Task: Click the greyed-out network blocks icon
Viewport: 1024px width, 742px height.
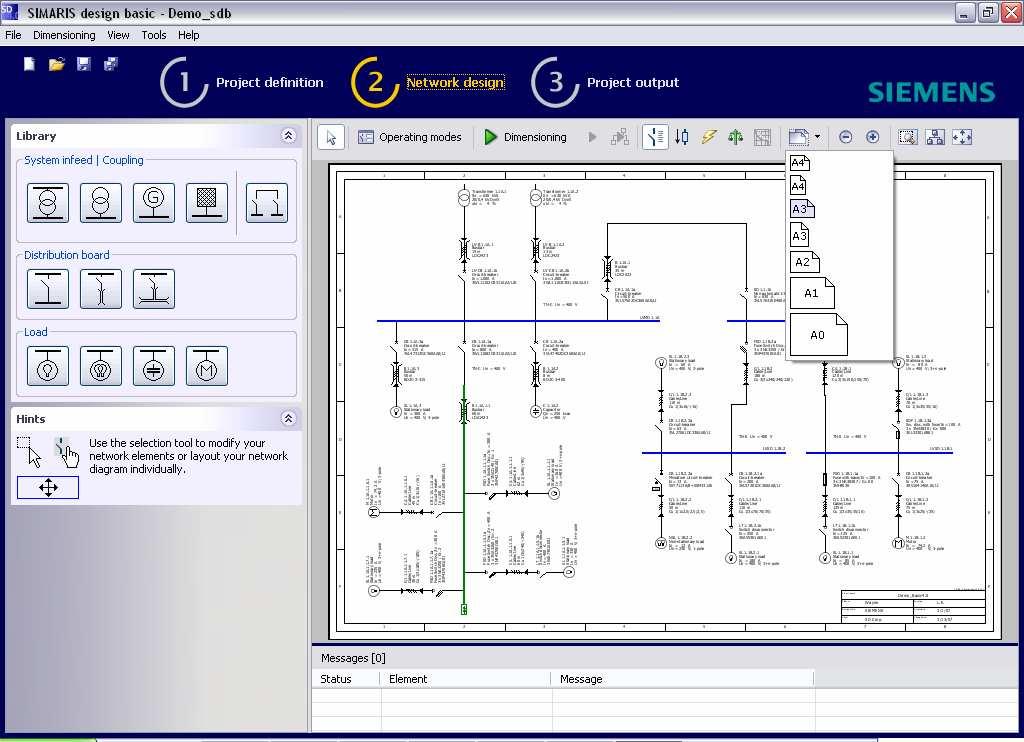Action: pyautogui.click(x=620, y=137)
